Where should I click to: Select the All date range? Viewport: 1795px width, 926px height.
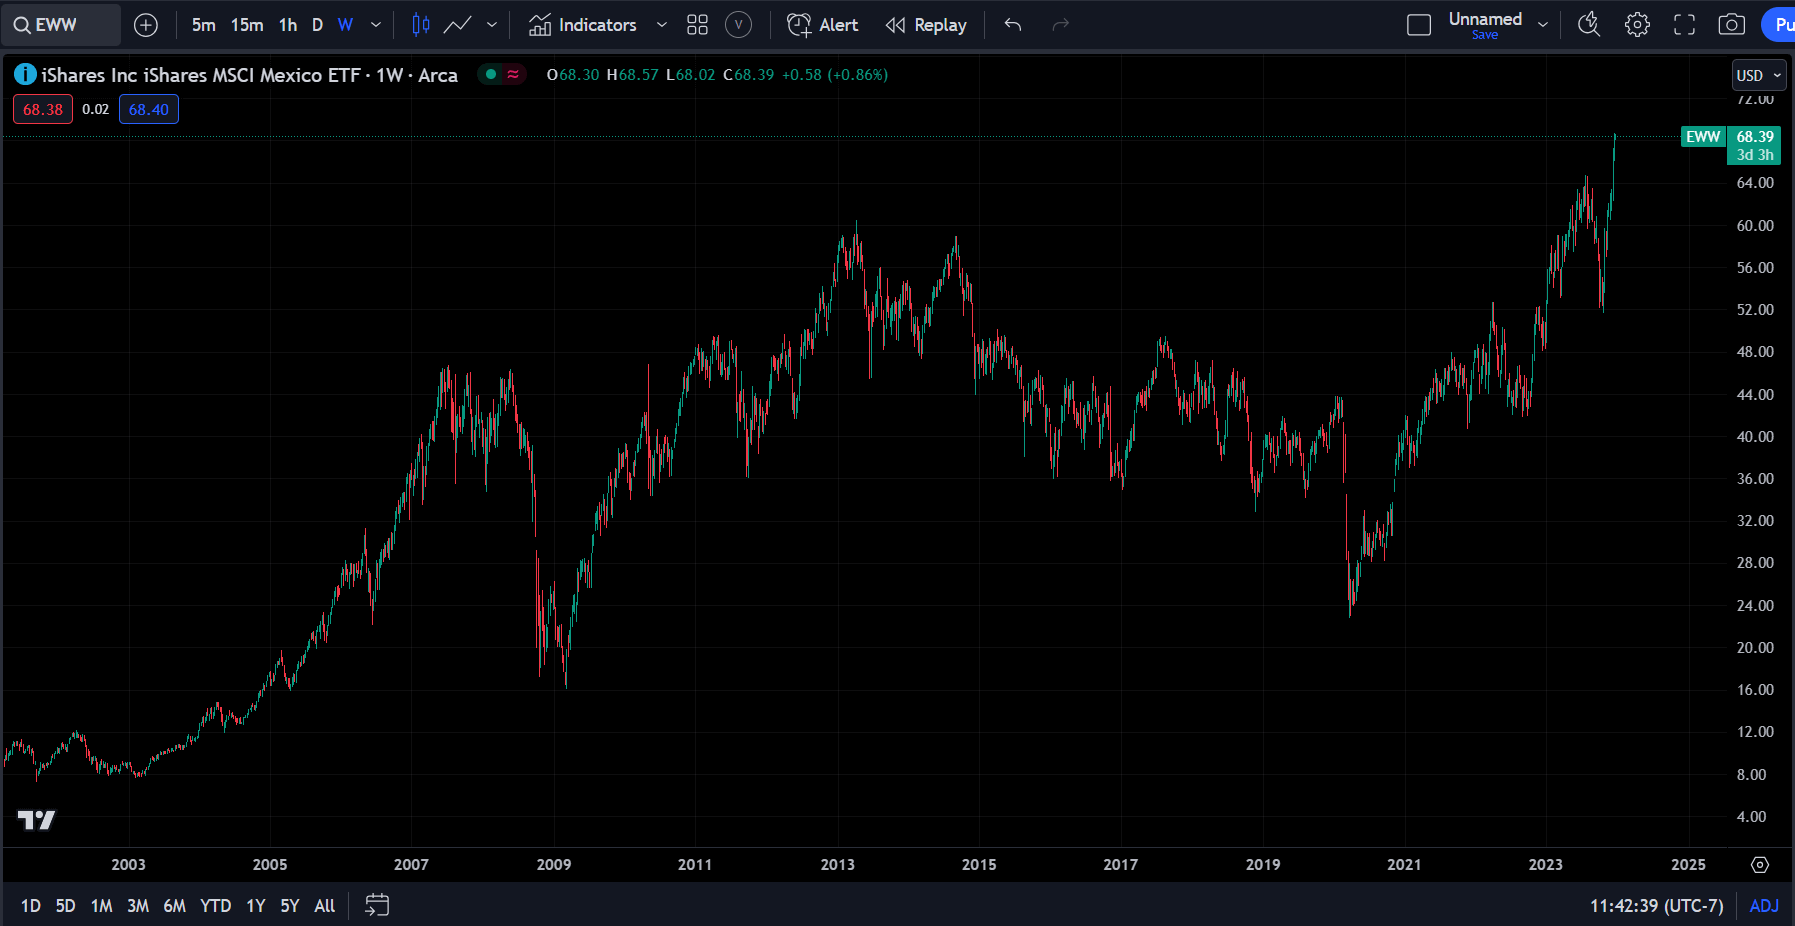(x=324, y=906)
